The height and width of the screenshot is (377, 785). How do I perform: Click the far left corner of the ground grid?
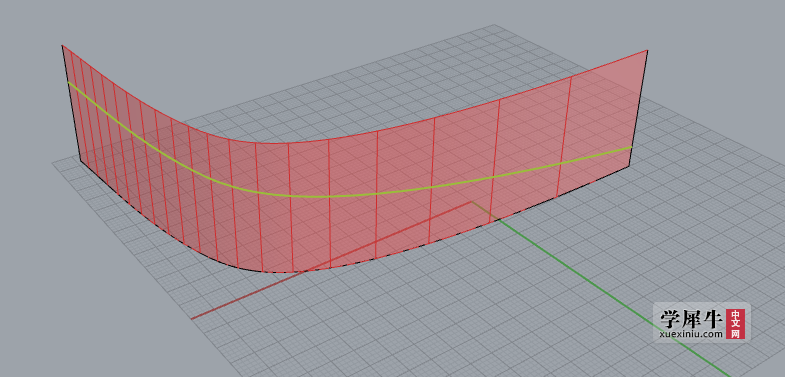(53, 162)
